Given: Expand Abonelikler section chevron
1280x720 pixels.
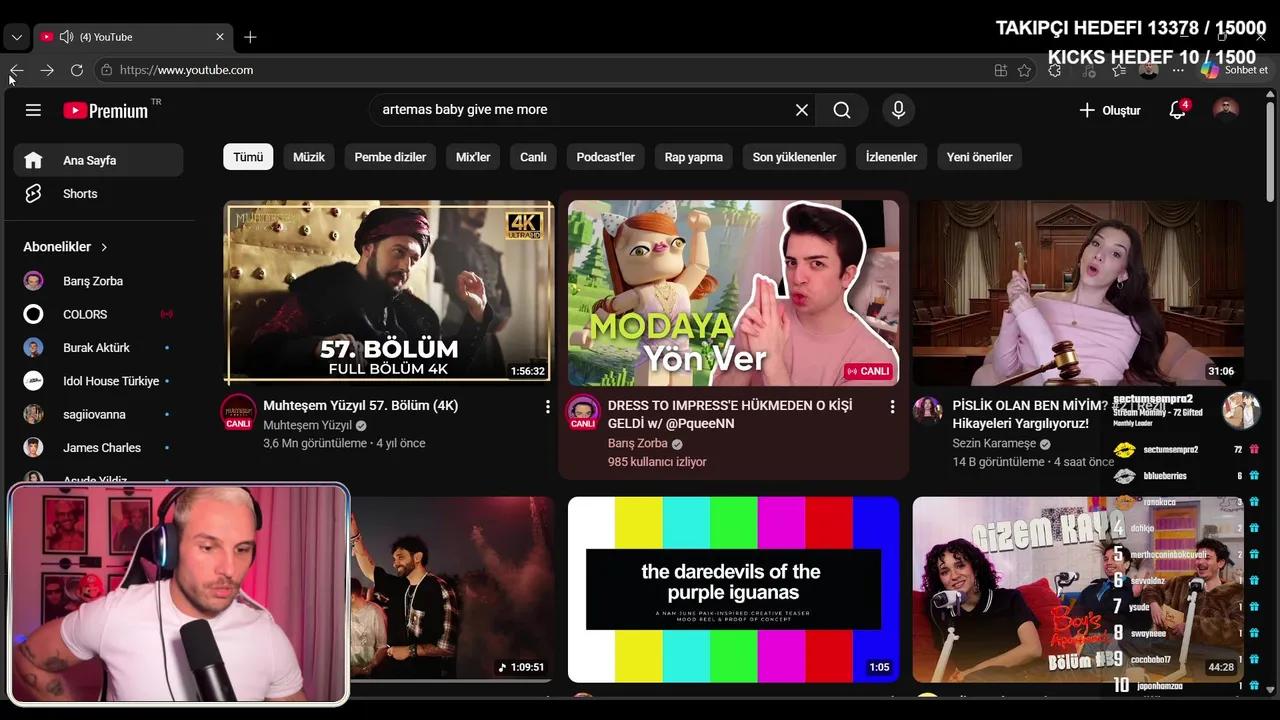Looking at the screenshot, I should click(x=104, y=247).
